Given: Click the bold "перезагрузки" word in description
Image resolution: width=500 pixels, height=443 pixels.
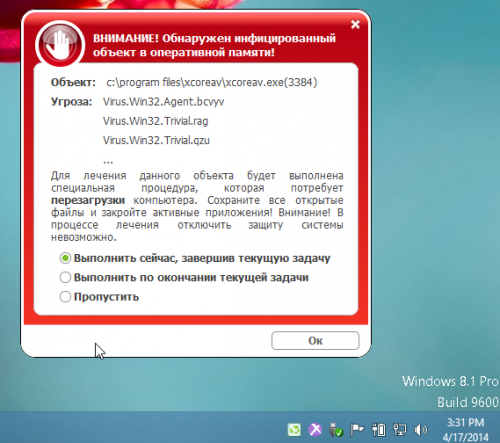Looking at the screenshot, I should coord(88,200).
